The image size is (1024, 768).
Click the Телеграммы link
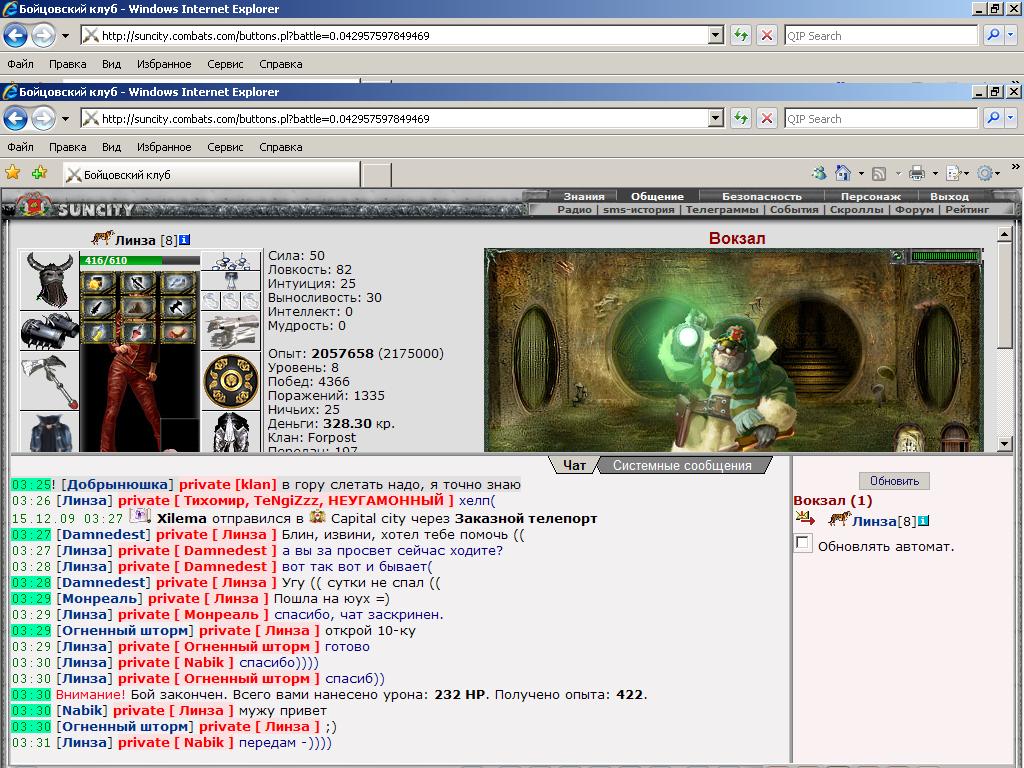(x=722, y=210)
